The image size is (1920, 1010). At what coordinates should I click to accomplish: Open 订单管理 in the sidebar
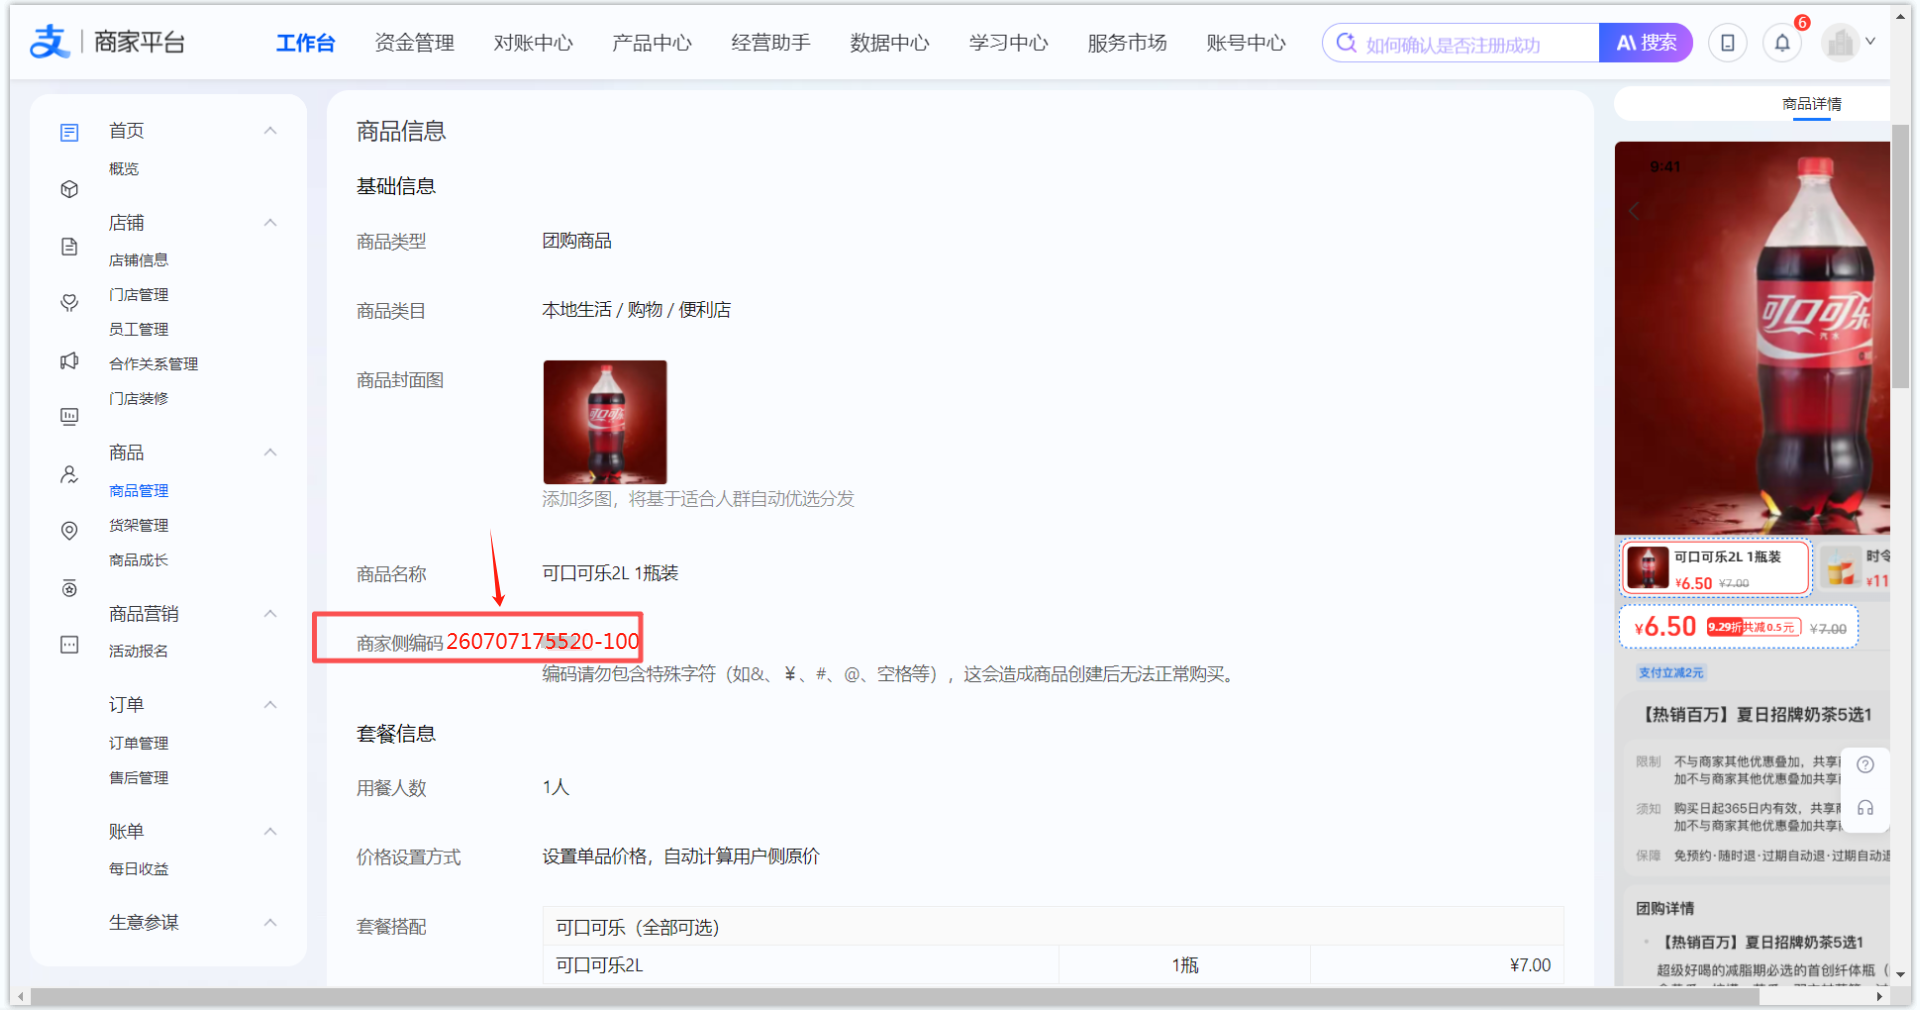point(139,743)
